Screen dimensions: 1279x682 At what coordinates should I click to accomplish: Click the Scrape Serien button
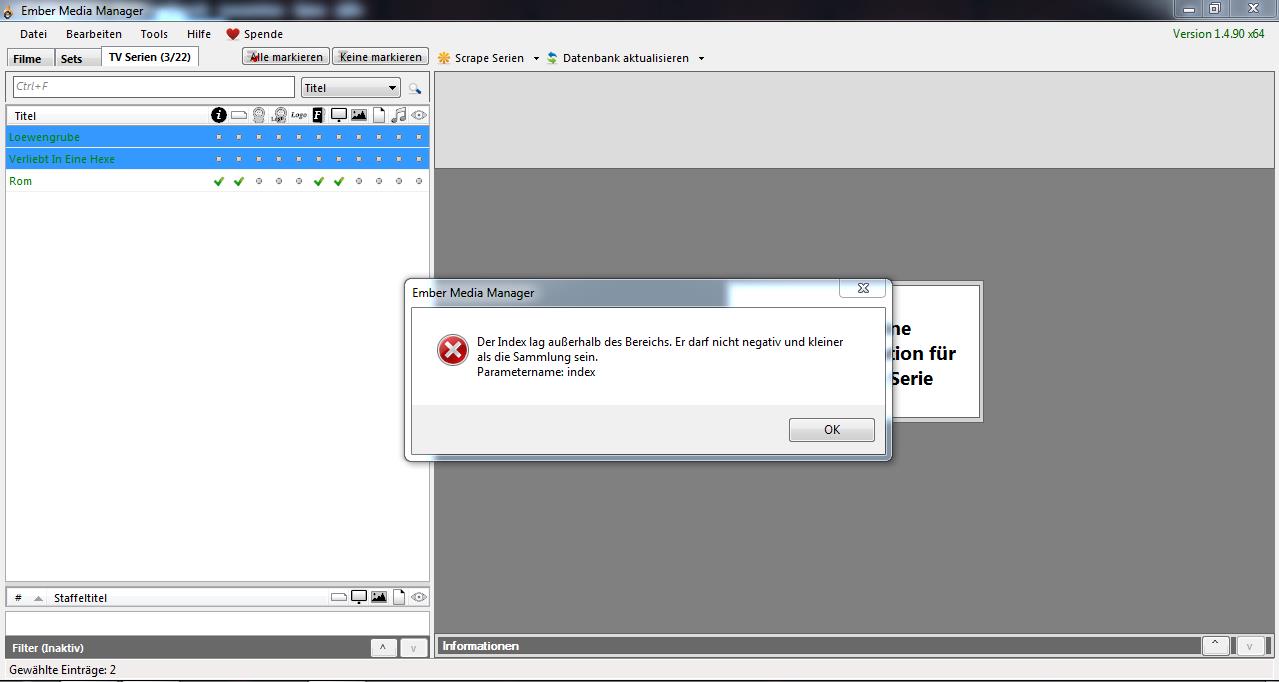481,58
